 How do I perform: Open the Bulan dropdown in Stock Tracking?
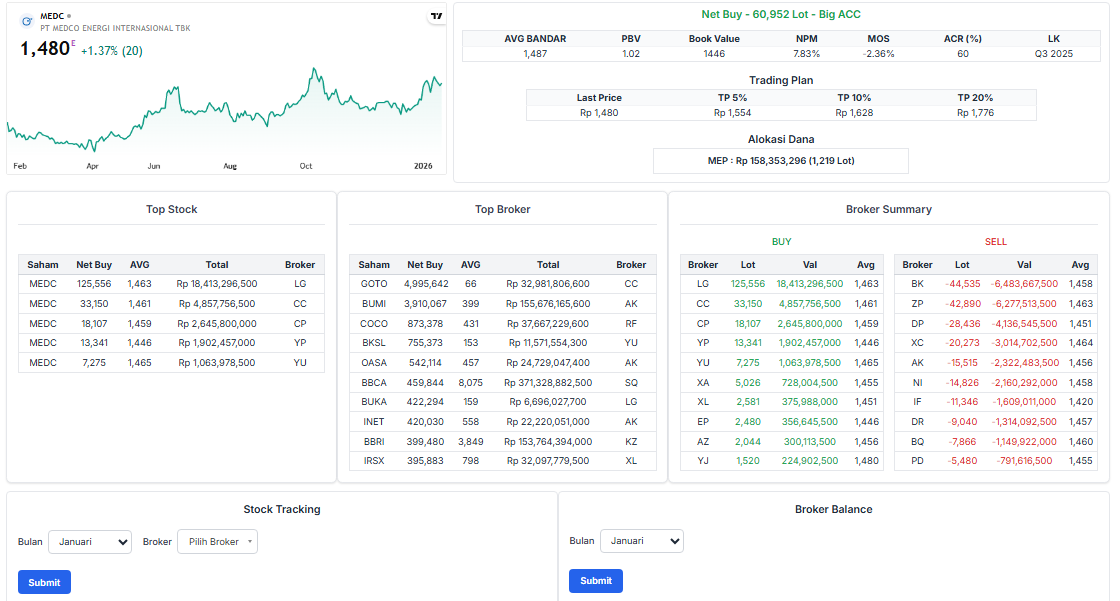click(90, 542)
